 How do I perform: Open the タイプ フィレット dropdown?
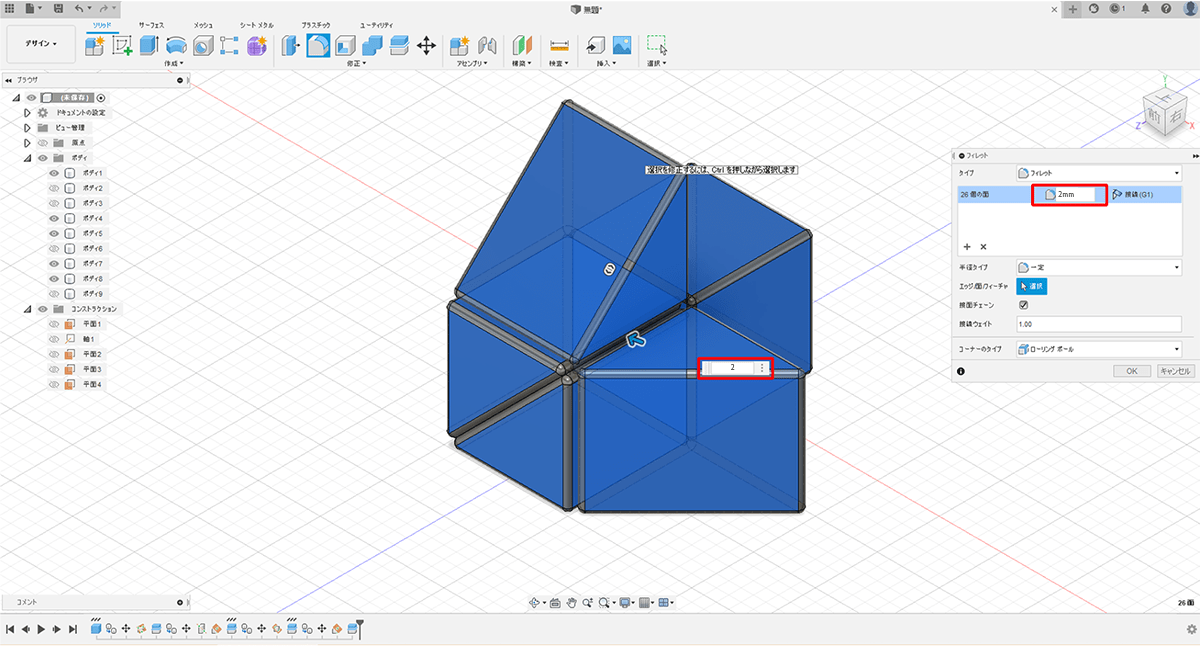tap(1097, 172)
